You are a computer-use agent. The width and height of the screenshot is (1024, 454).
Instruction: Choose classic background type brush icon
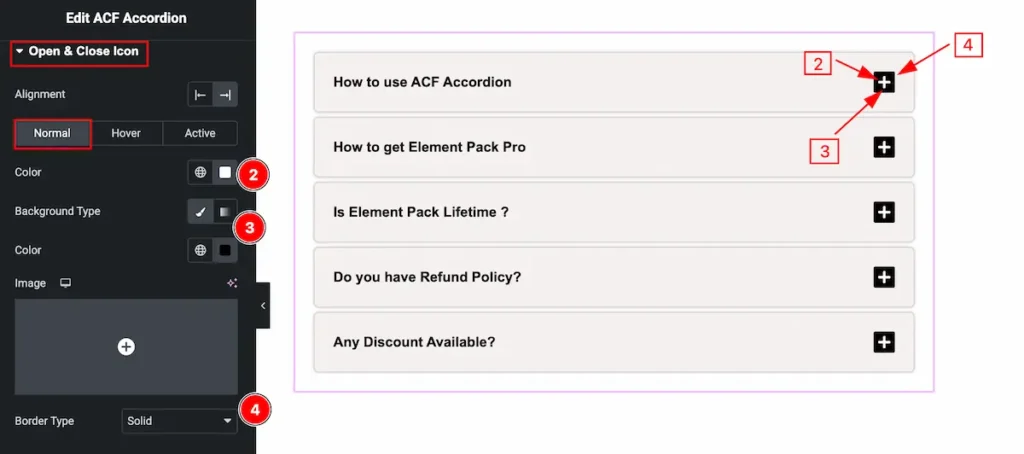[201, 212]
